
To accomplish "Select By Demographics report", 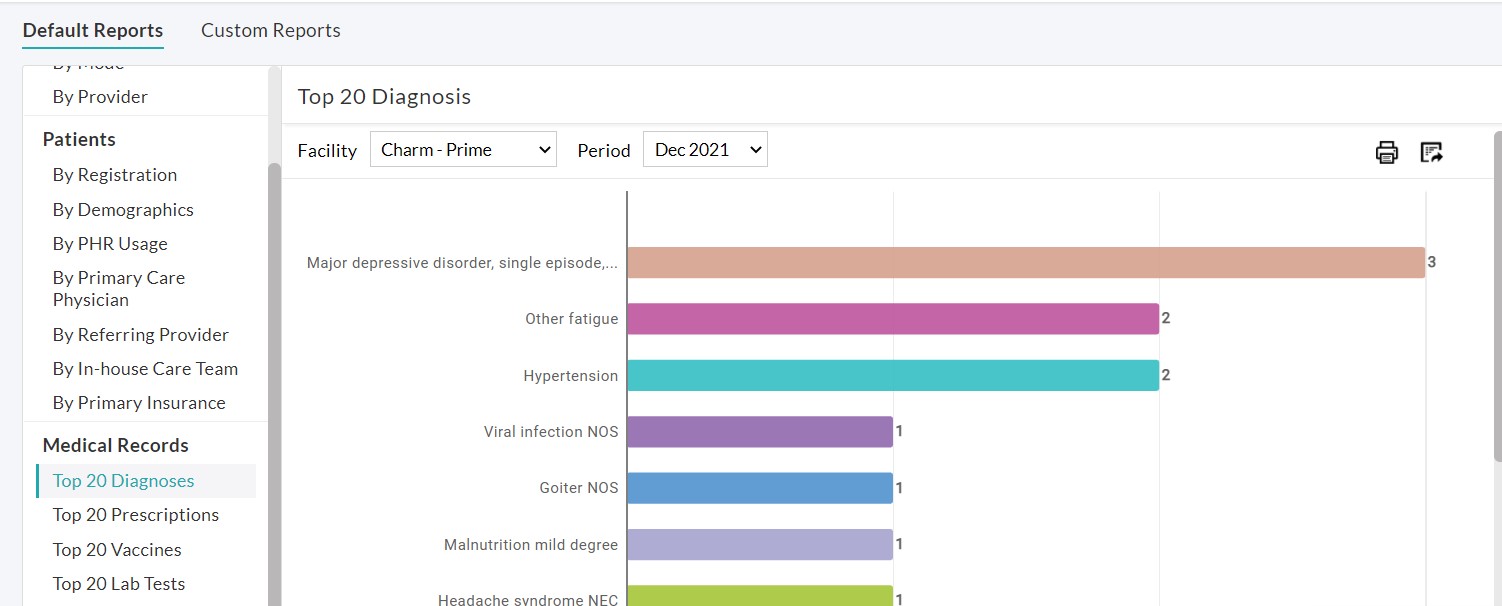I will (x=123, y=210).
